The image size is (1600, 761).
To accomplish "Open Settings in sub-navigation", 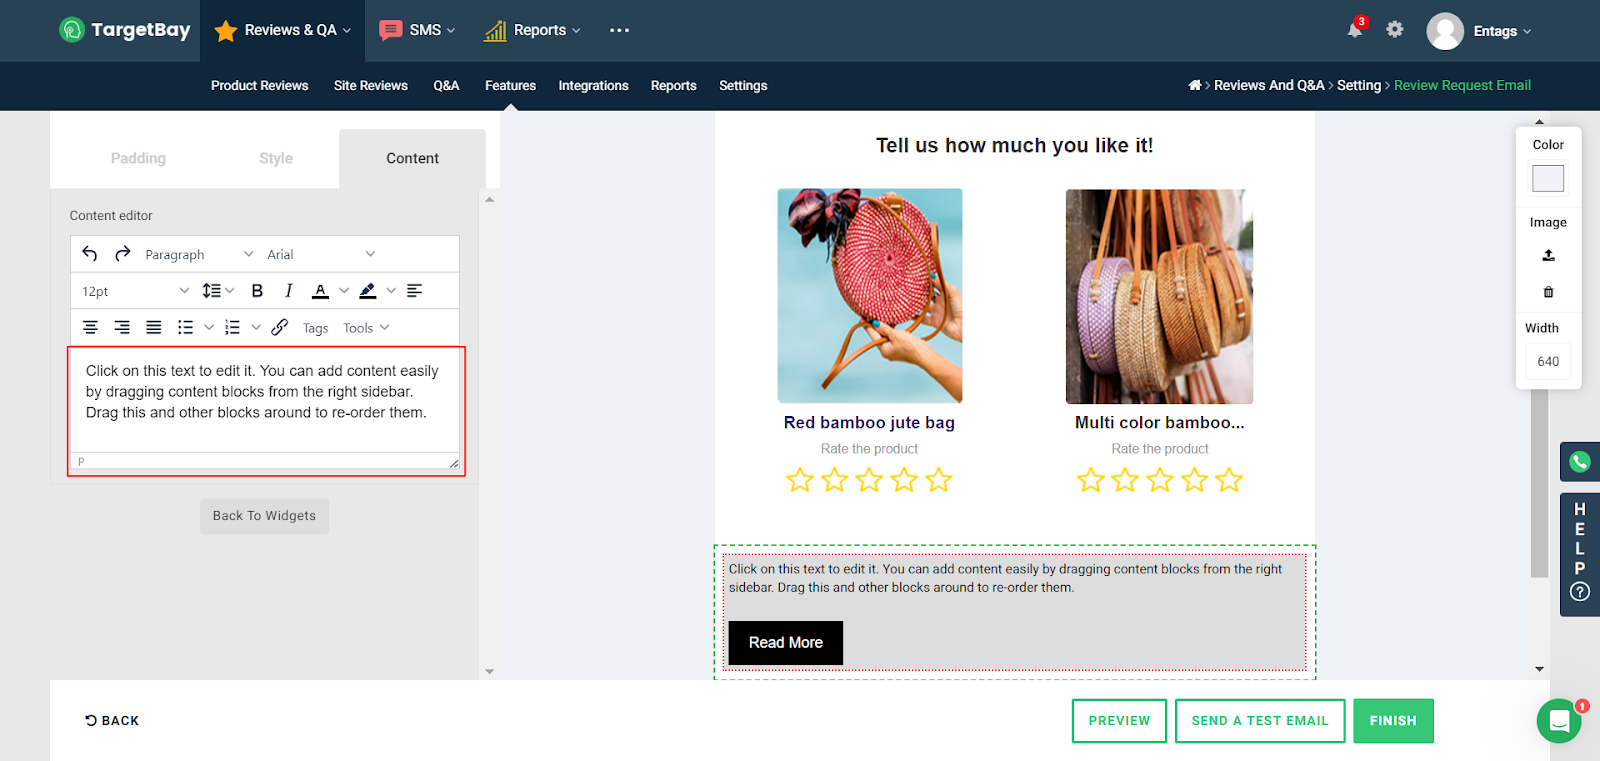I will (743, 86).
